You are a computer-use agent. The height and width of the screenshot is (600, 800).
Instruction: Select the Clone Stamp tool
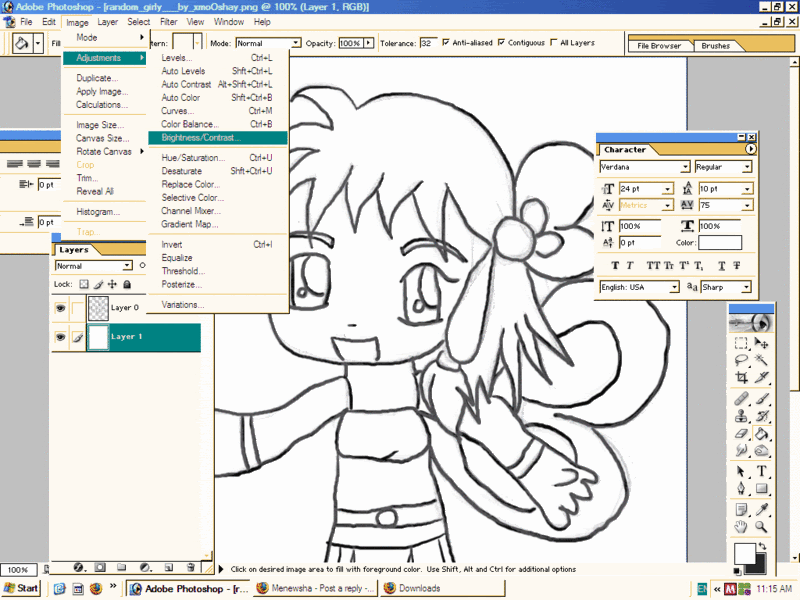[x=741, y=416]
